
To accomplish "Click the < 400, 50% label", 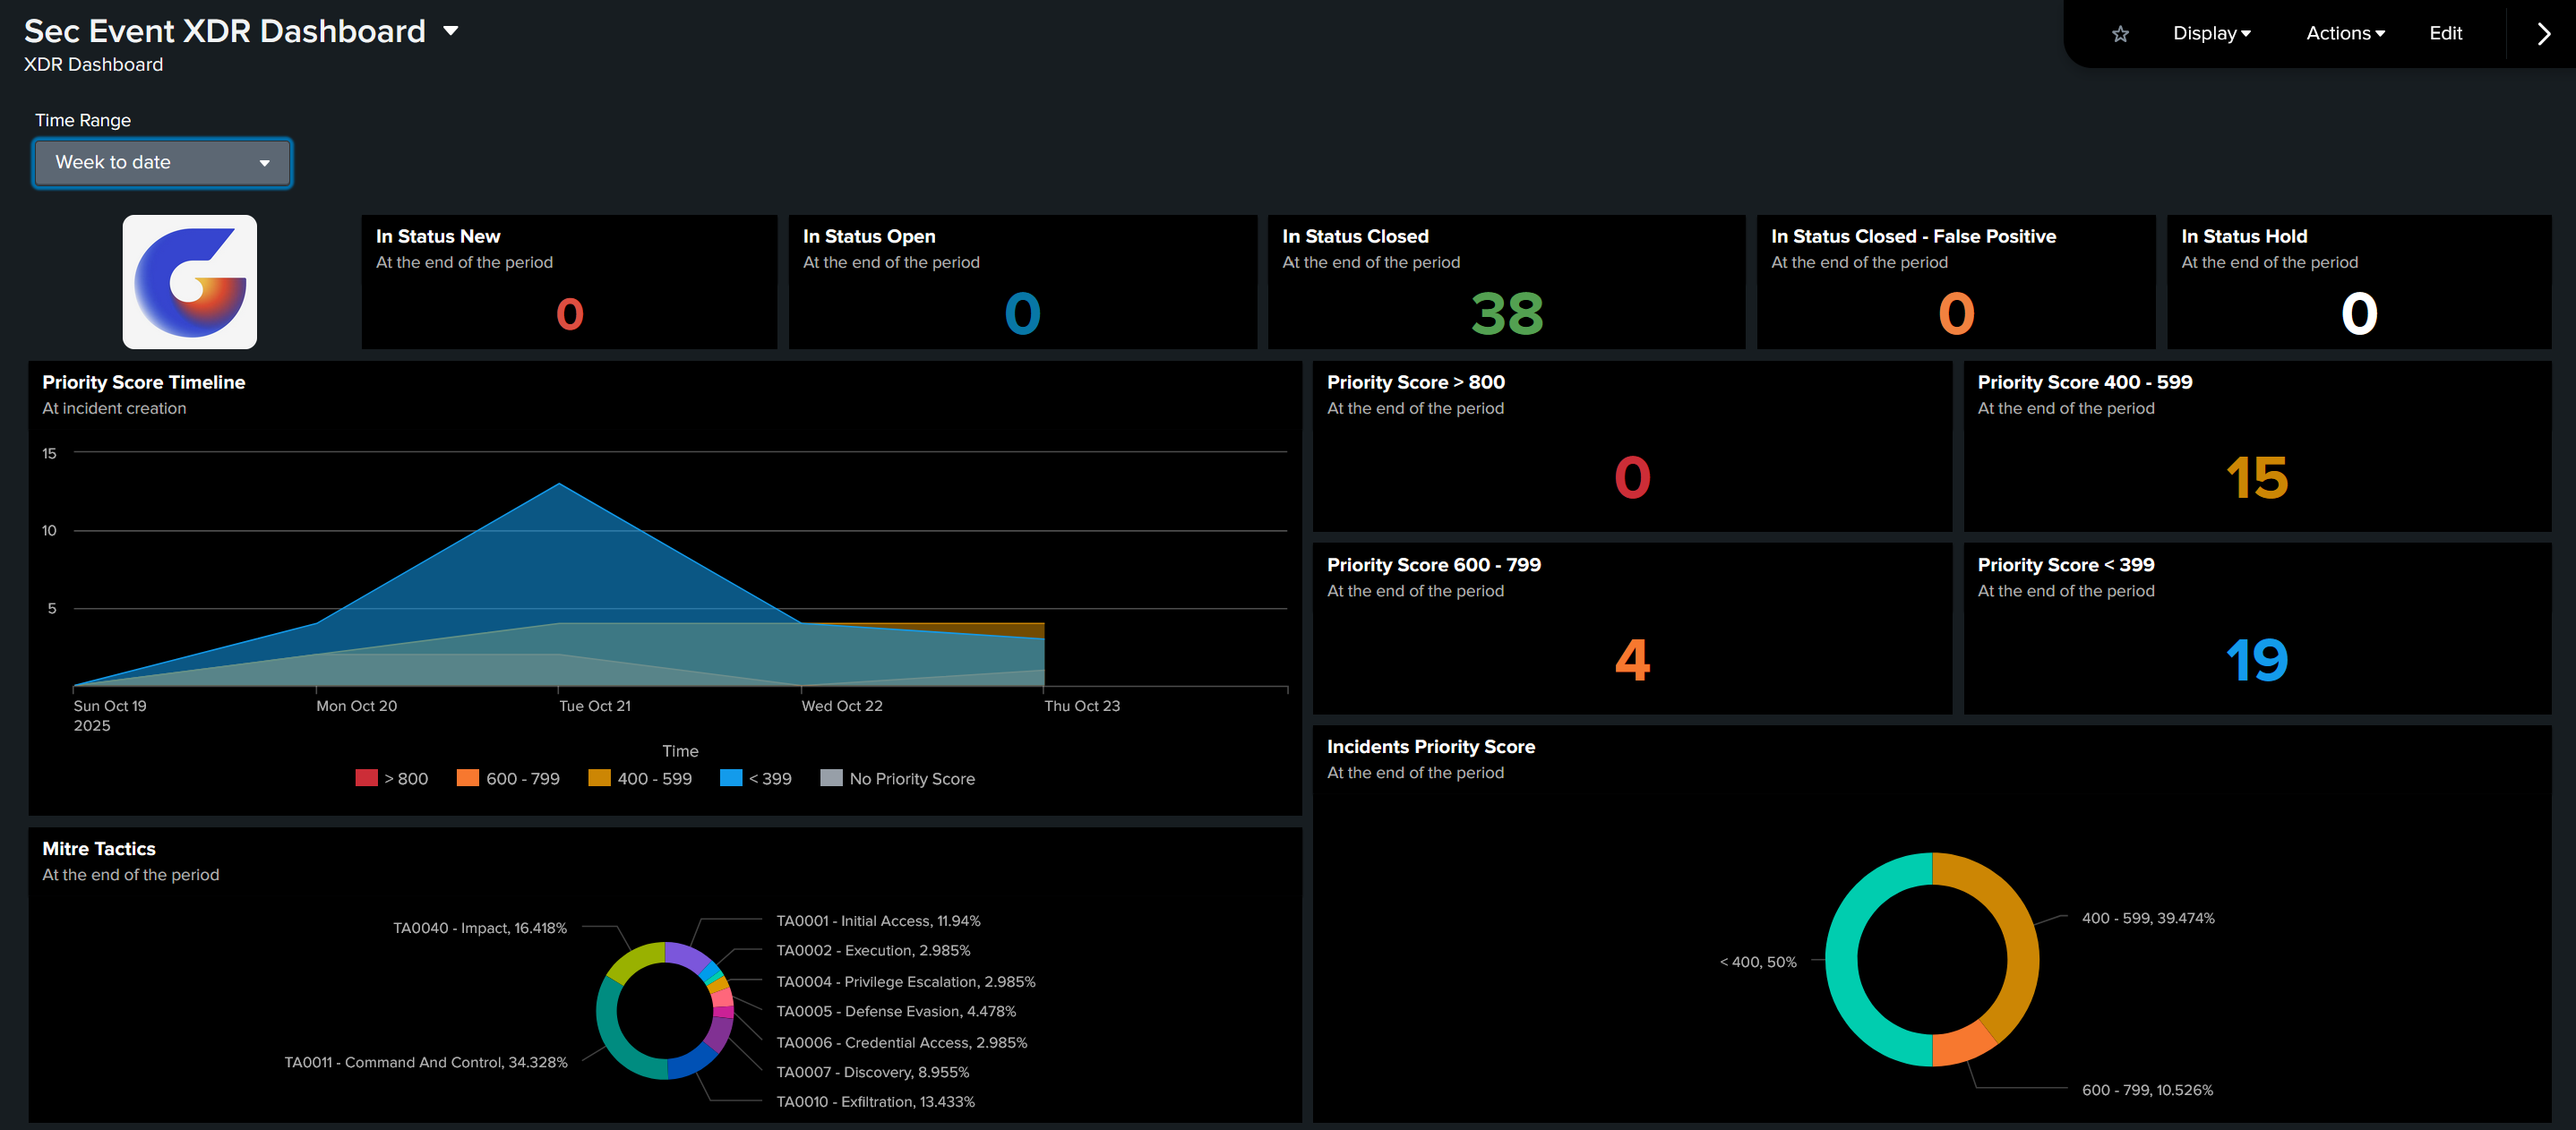I will tap(1757, 962).
